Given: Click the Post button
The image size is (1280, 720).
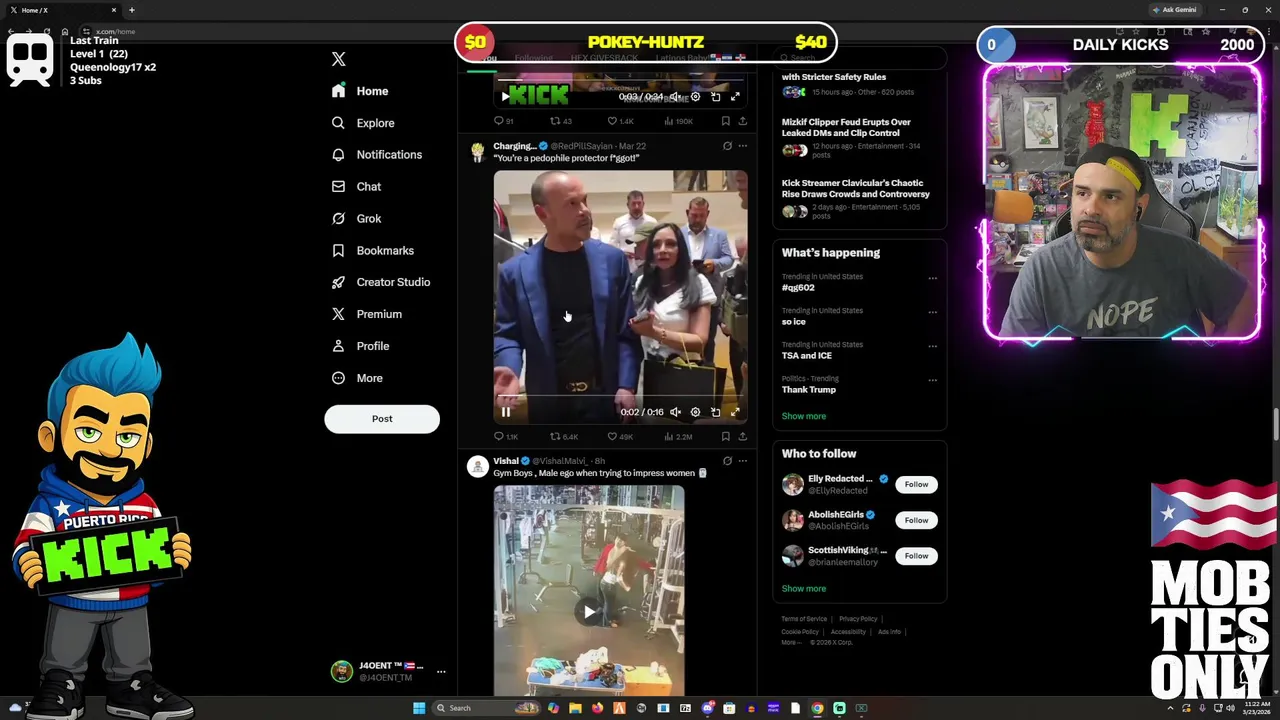Looking at the screenshot, I should 382,419.
